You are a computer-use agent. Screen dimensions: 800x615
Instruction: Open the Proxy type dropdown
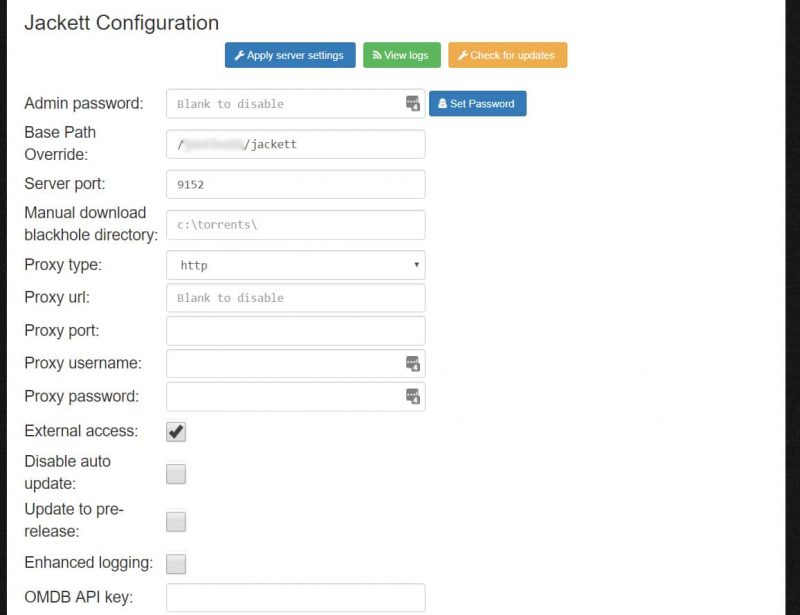pos(295,265)
